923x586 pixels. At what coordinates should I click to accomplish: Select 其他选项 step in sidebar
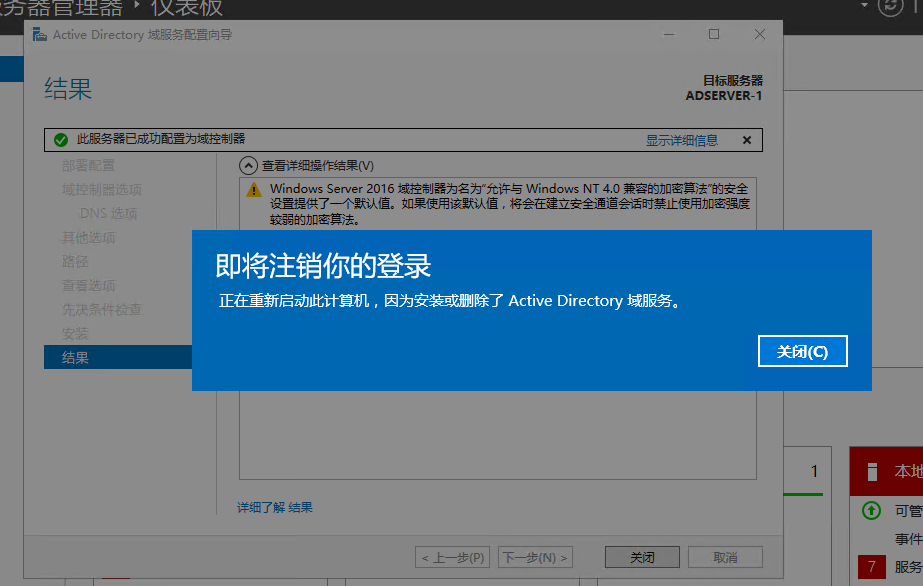pyautogui.click(x=88, y=238)
